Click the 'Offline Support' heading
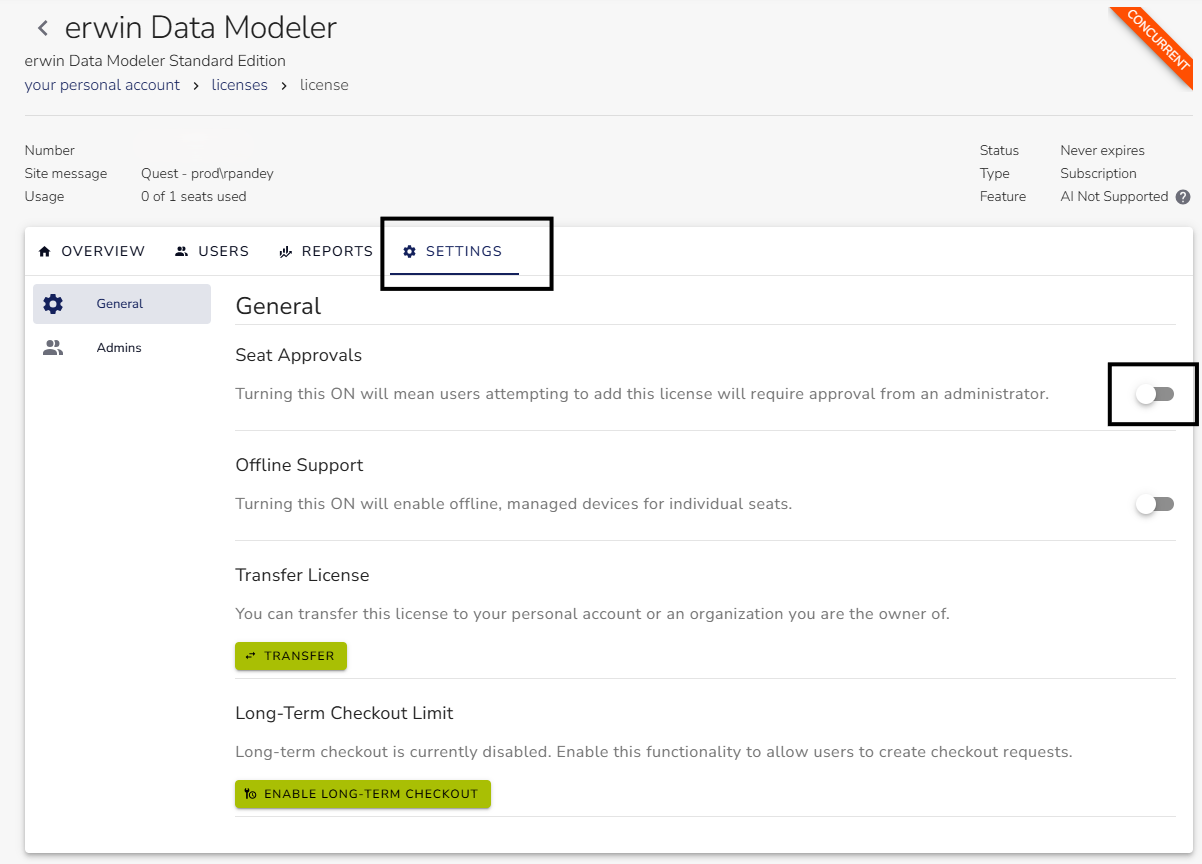 point(299,465)
